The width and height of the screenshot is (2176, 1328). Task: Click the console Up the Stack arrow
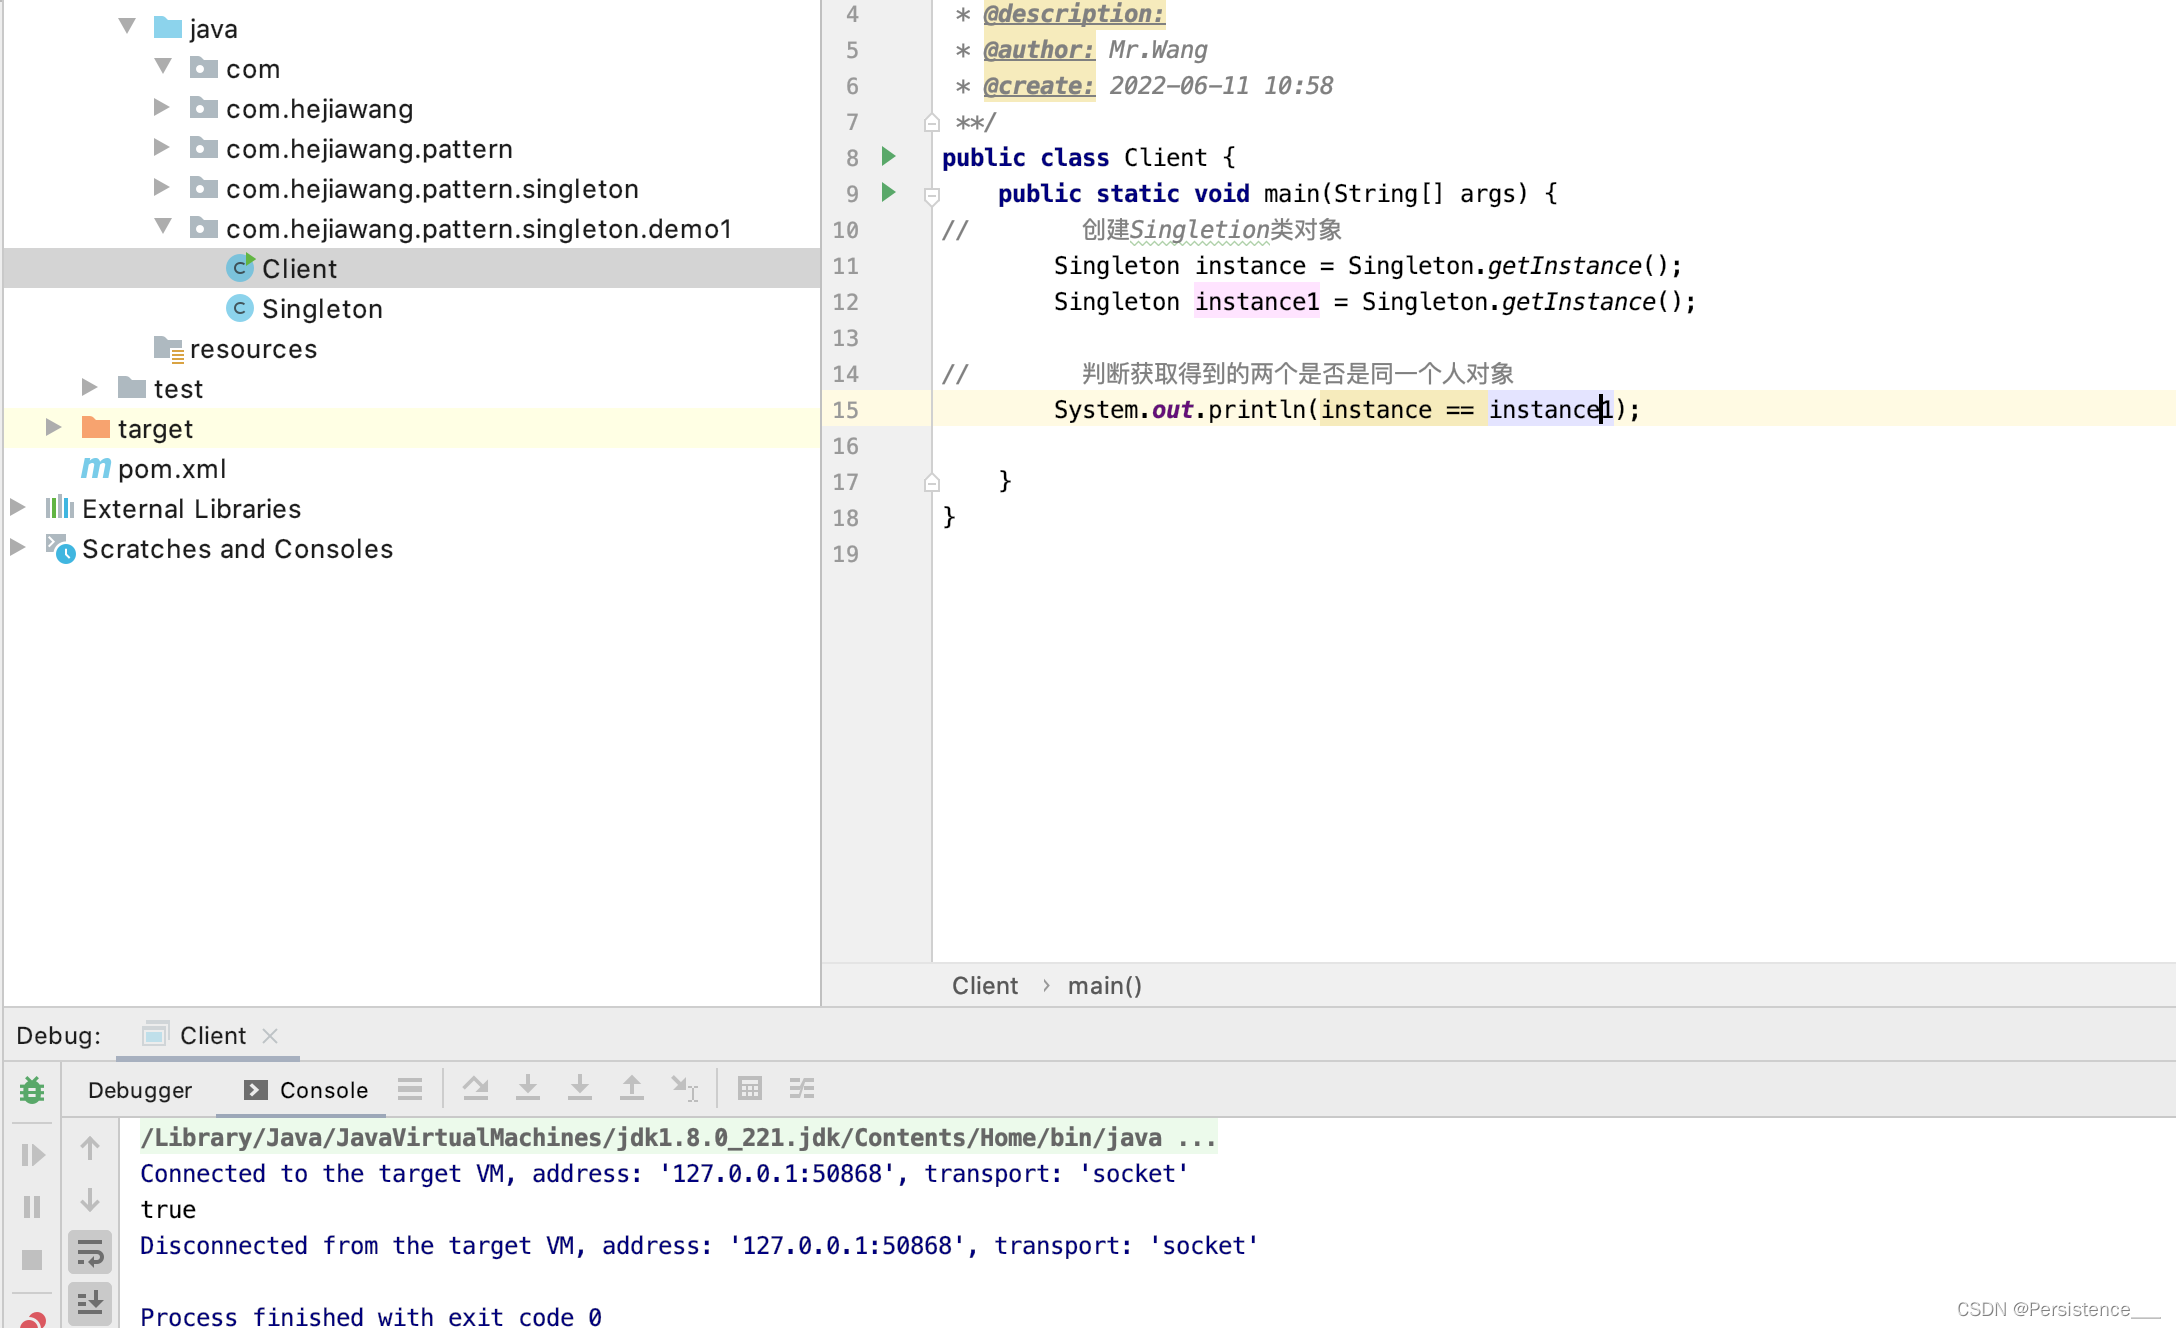point(90,1149)
